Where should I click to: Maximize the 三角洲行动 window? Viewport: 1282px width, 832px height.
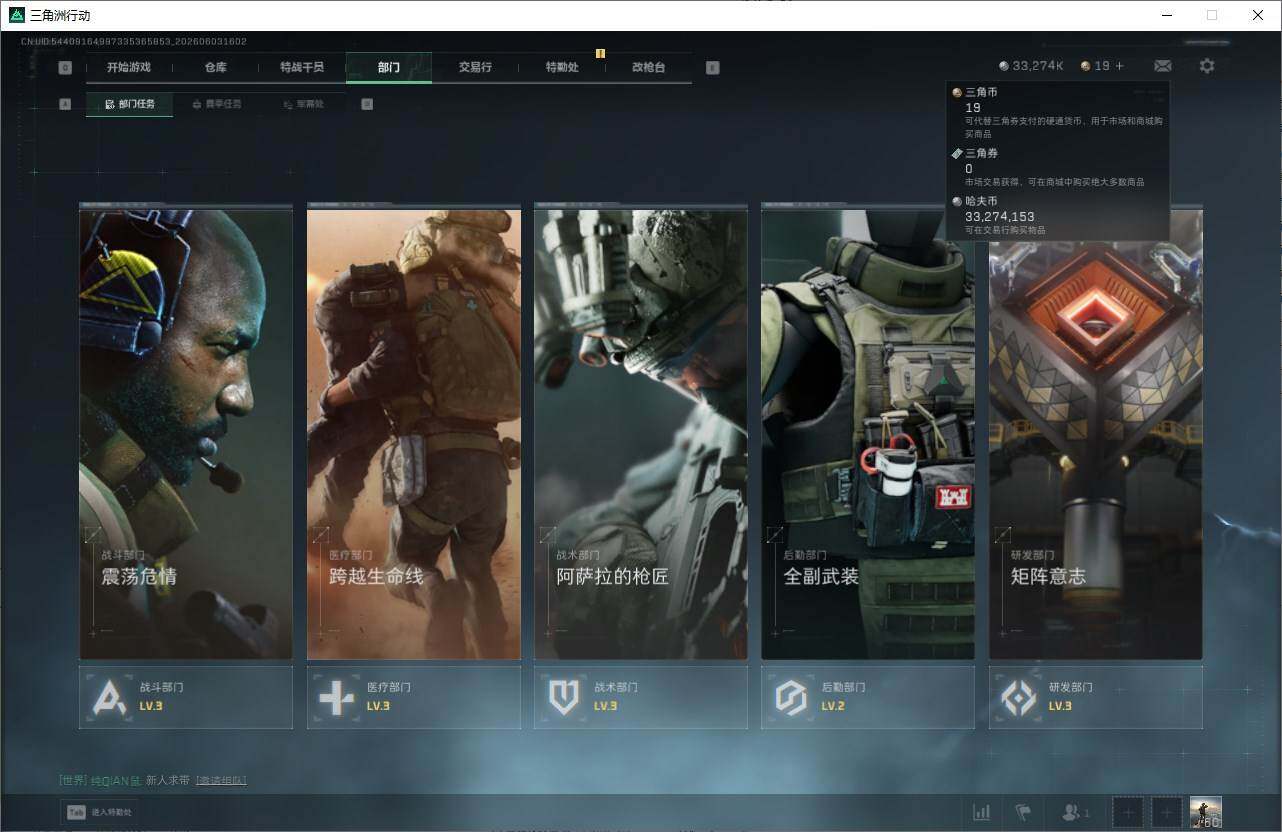coord(1212,15)
